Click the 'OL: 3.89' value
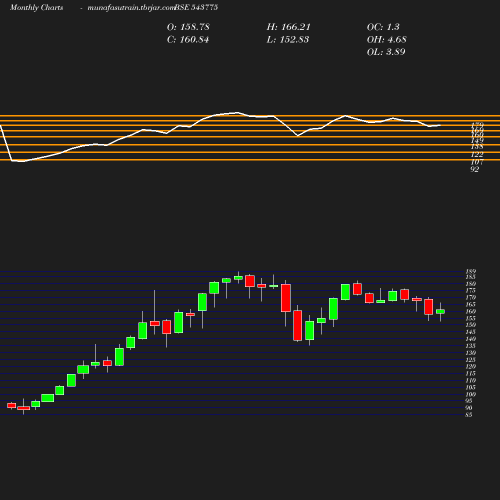Screen dimensions: 500x500 tap(386, 52)
